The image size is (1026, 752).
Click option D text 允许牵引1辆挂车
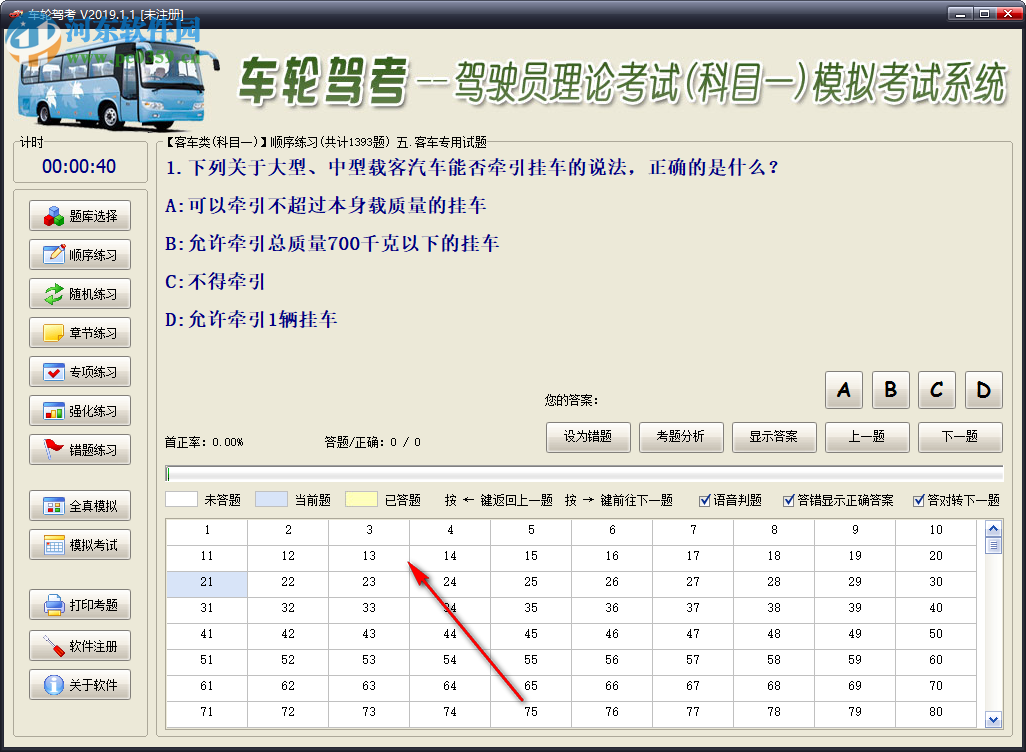point(263,319)
